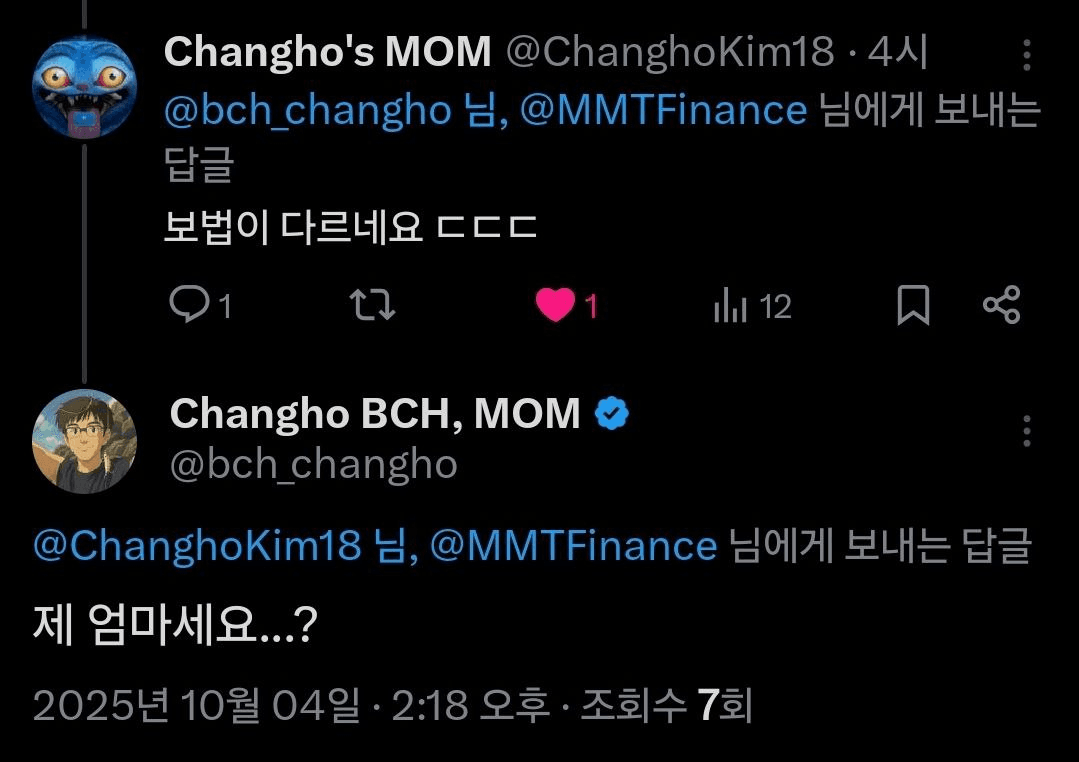The image size is (1079, 762).
Task: Click the @MMTFinance mention in second reply
Action: click(x=574, y=546)
